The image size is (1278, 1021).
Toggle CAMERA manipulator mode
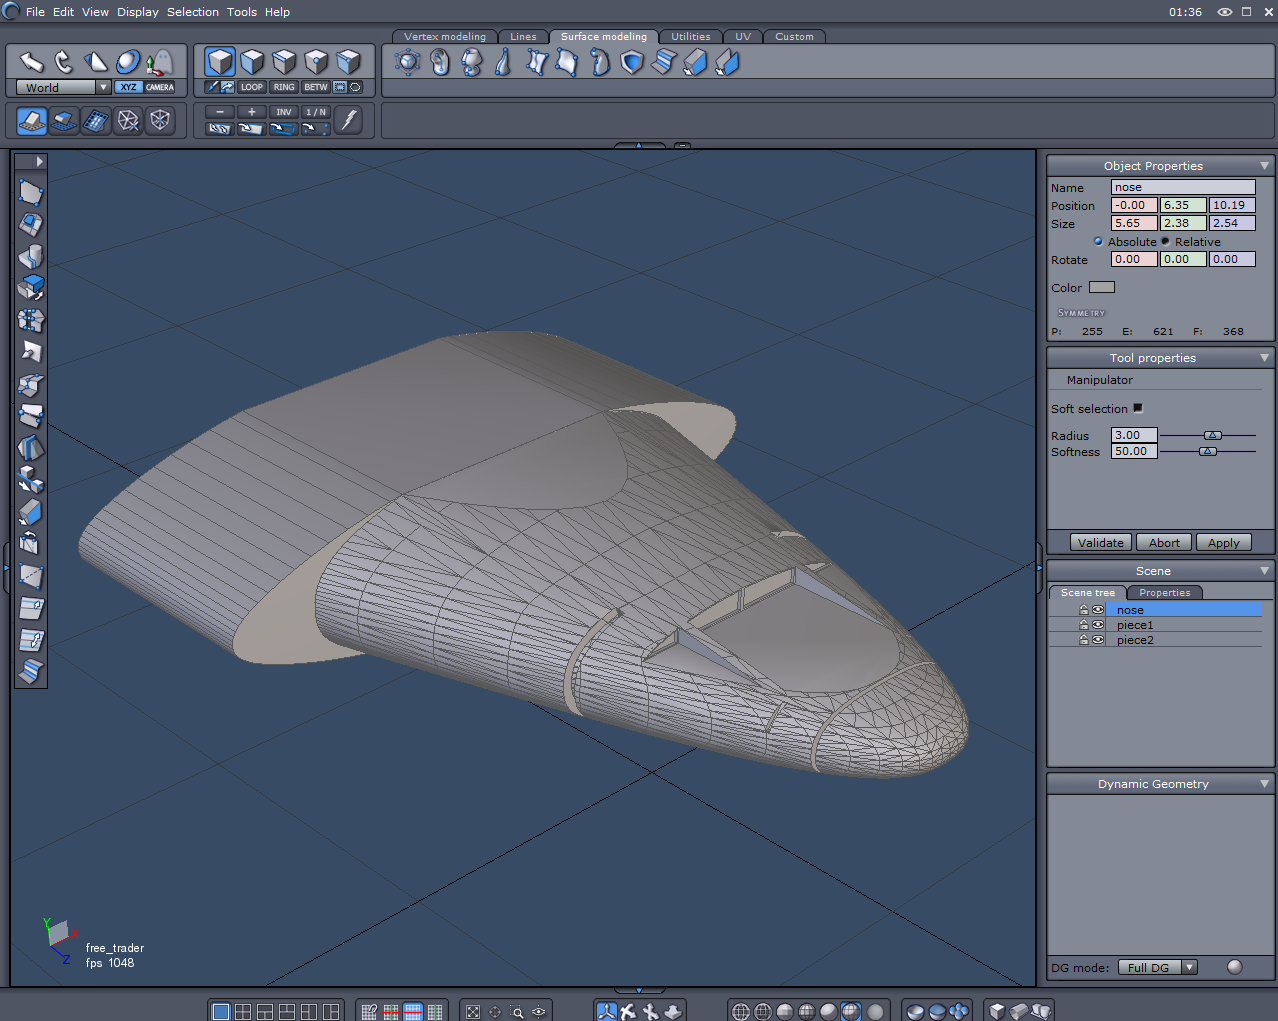point(160,87)
